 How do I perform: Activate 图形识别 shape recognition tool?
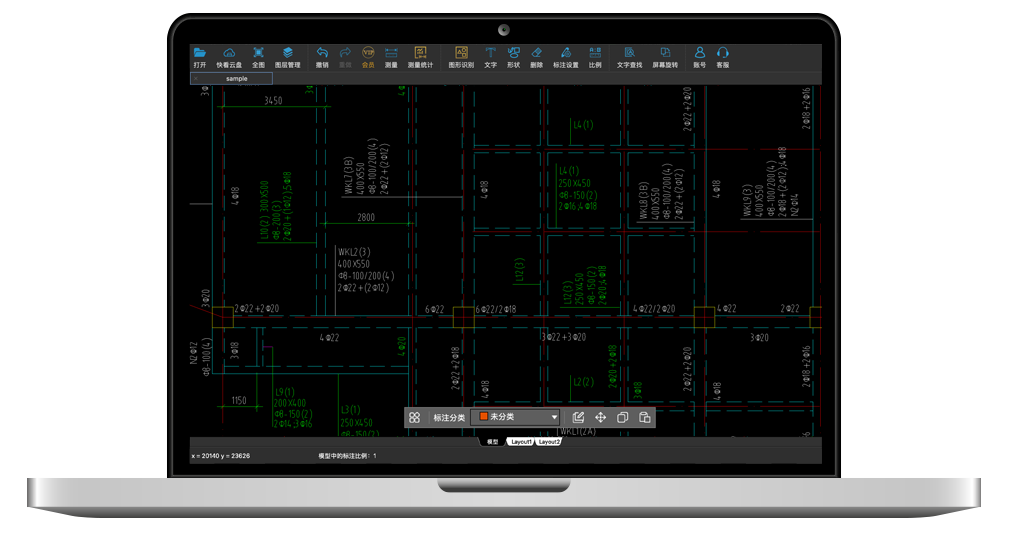tap(461, 53)
